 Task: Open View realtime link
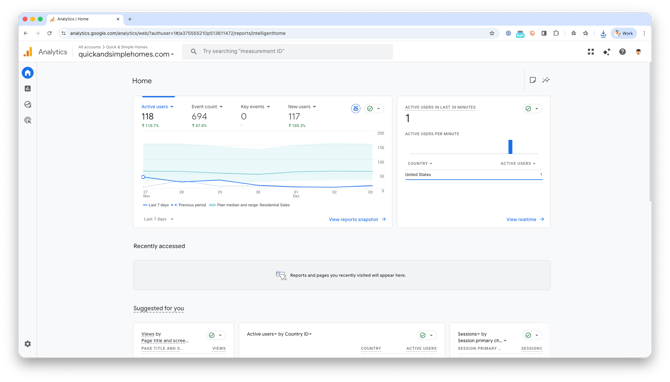[525, 219]
